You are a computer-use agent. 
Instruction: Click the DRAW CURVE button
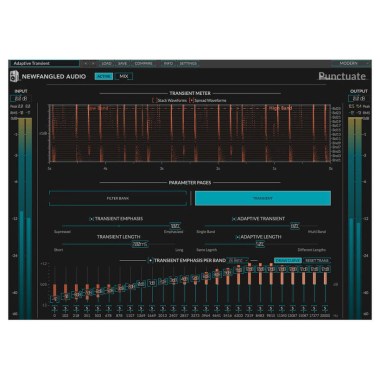tap(288, 260)
